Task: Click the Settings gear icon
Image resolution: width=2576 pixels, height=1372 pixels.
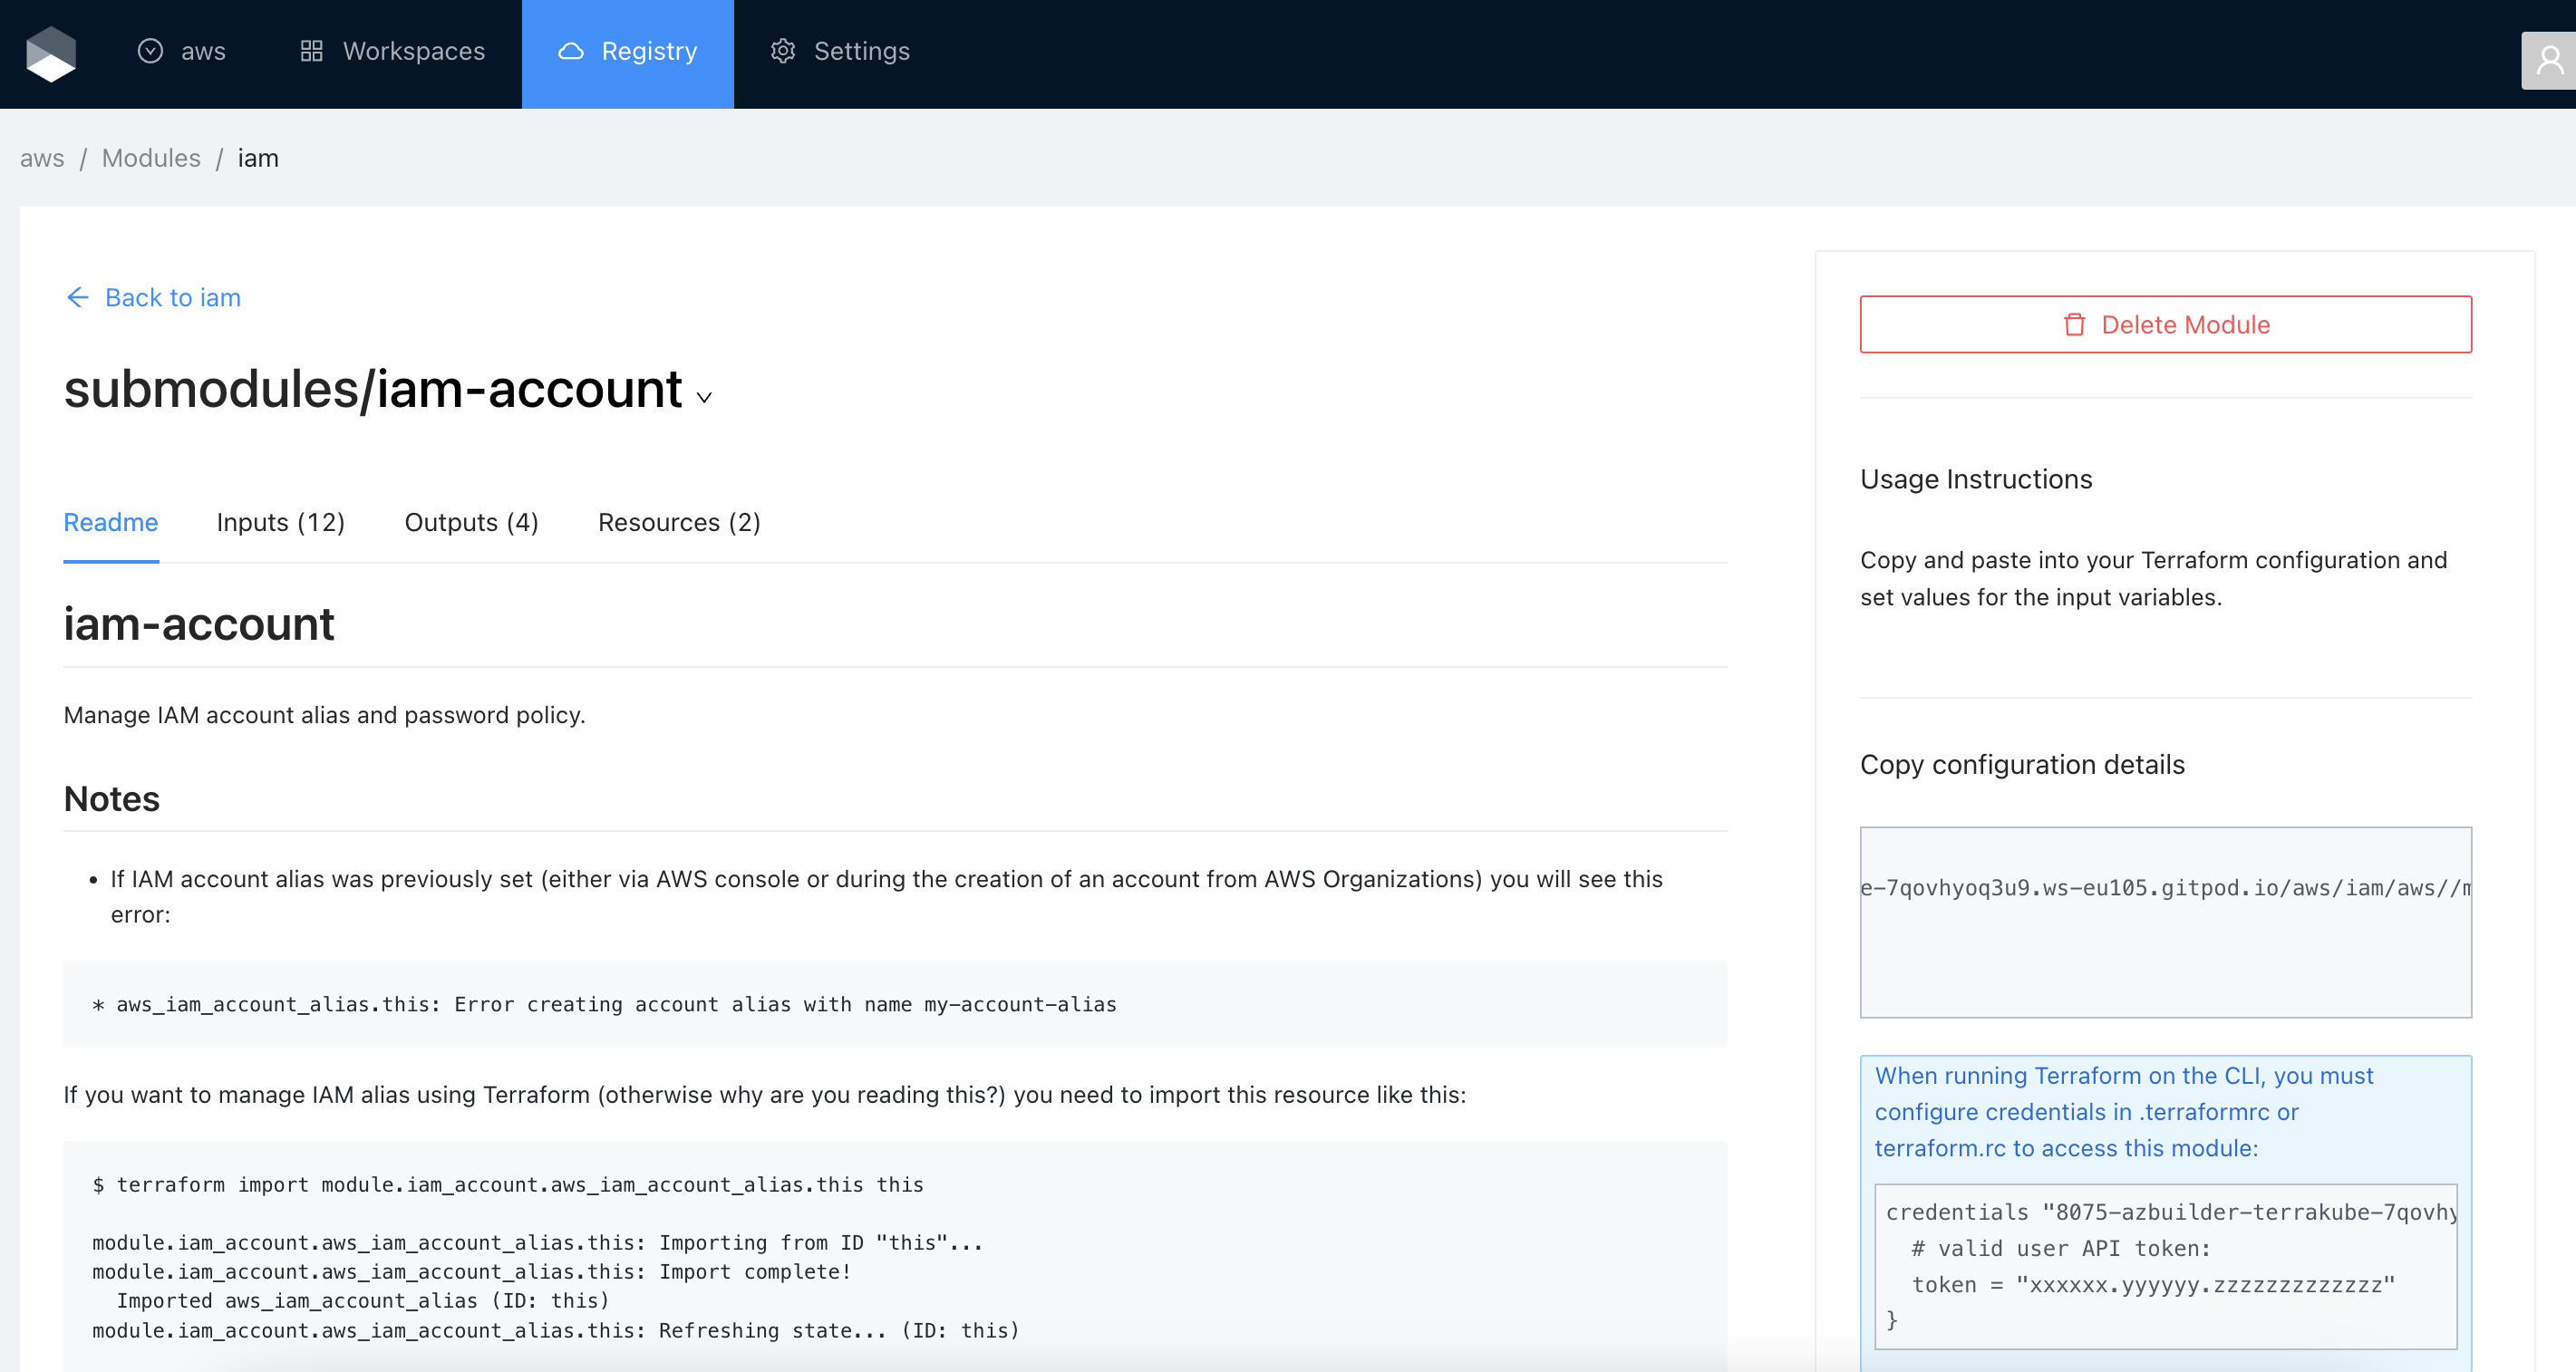Action: click(x=782, y=51)
